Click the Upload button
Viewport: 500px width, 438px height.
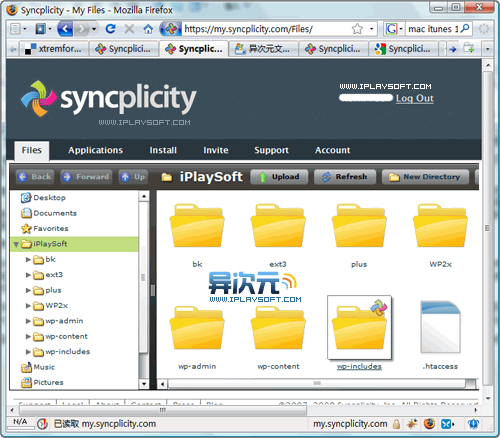click(x=280, y=177)
